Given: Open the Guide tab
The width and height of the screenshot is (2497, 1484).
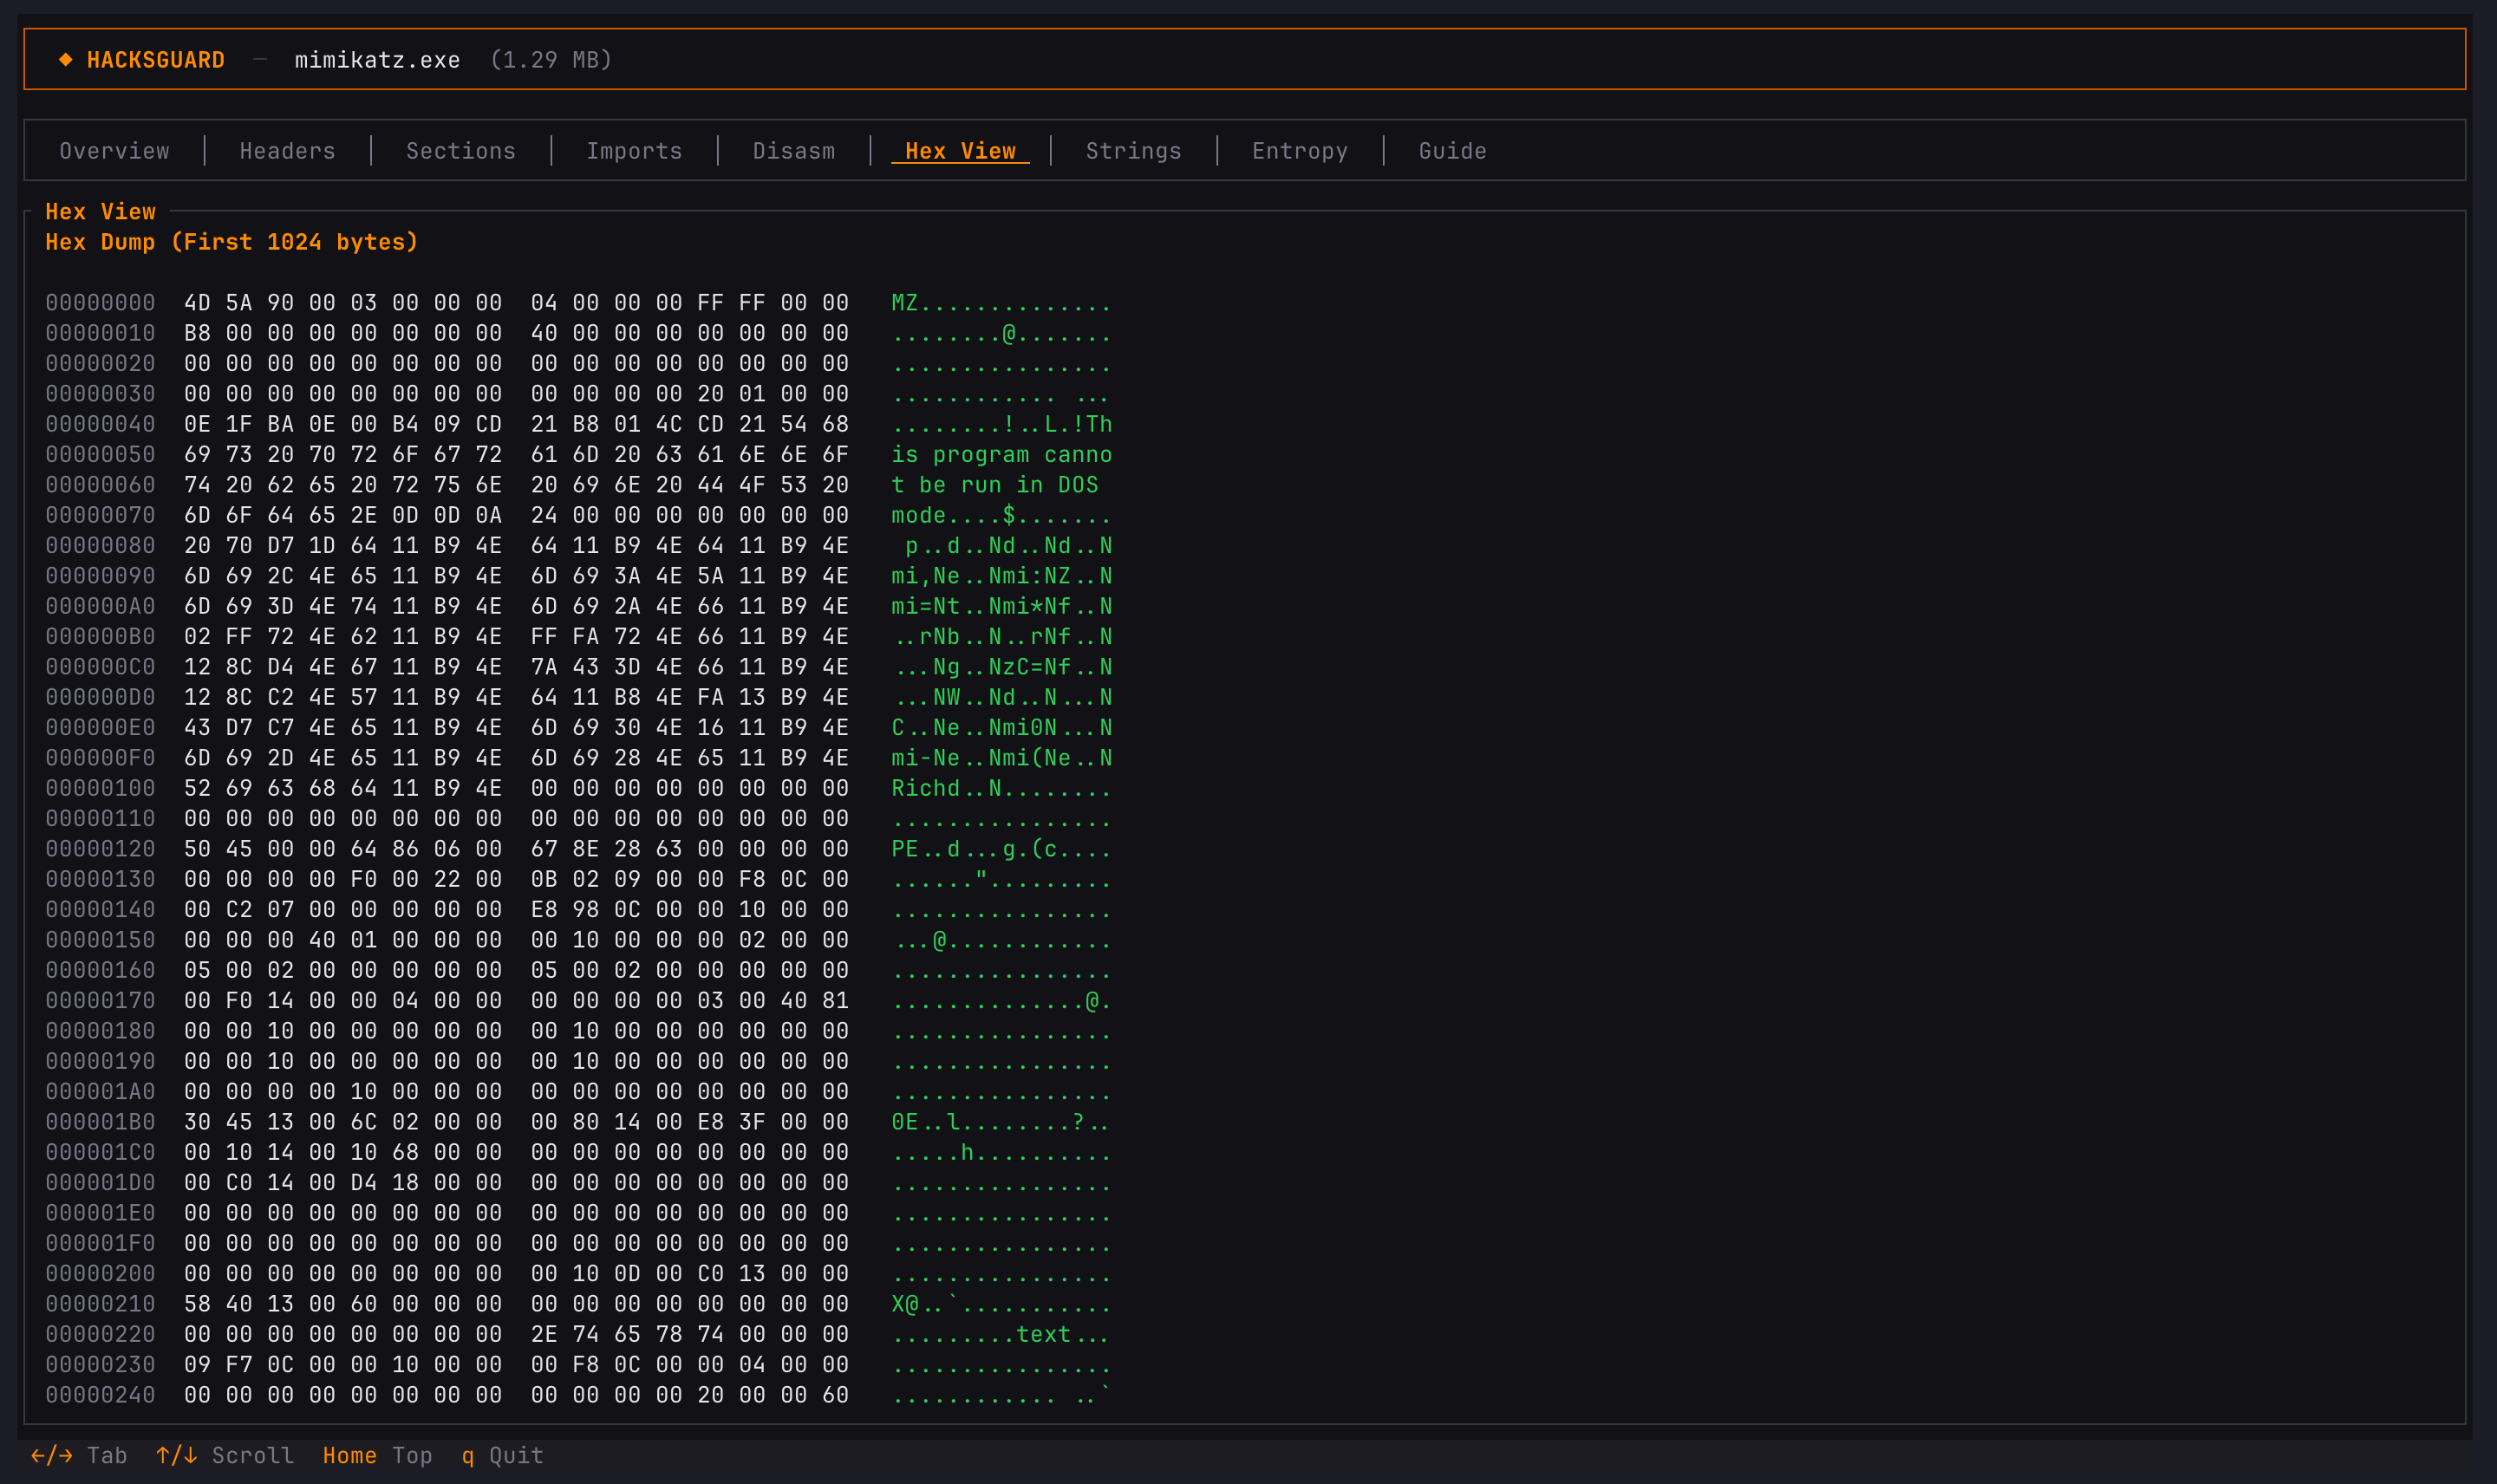Looking at the screenshot, I should pos(1452,151).
